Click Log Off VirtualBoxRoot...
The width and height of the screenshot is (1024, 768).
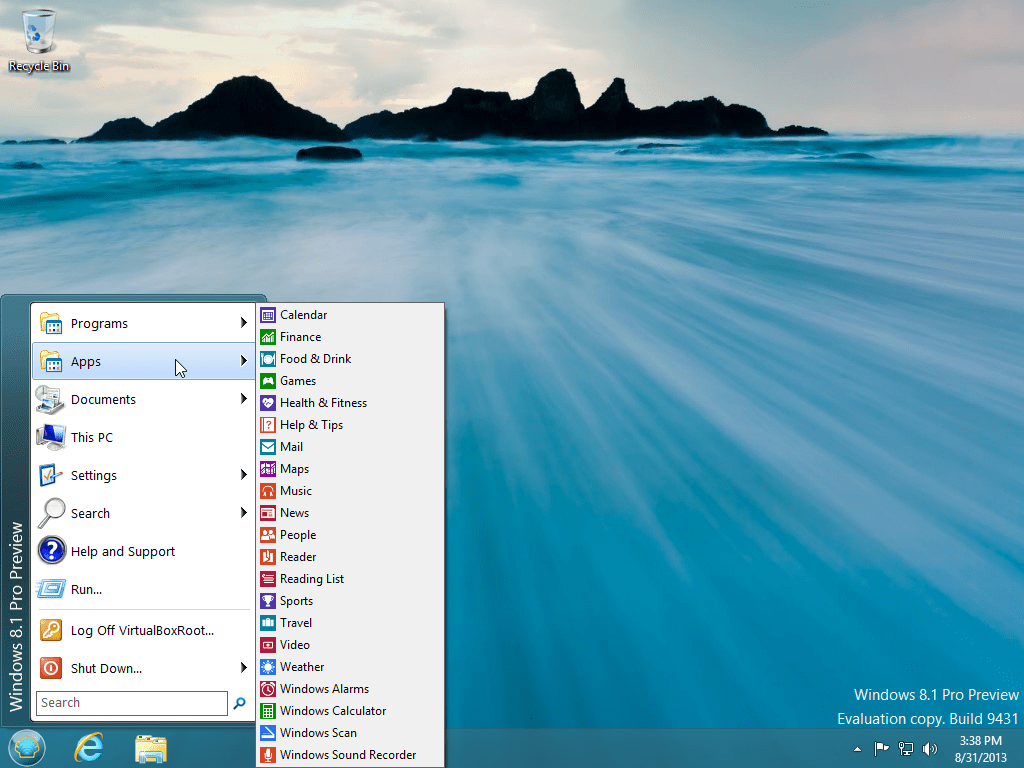(x=143, y=630)
